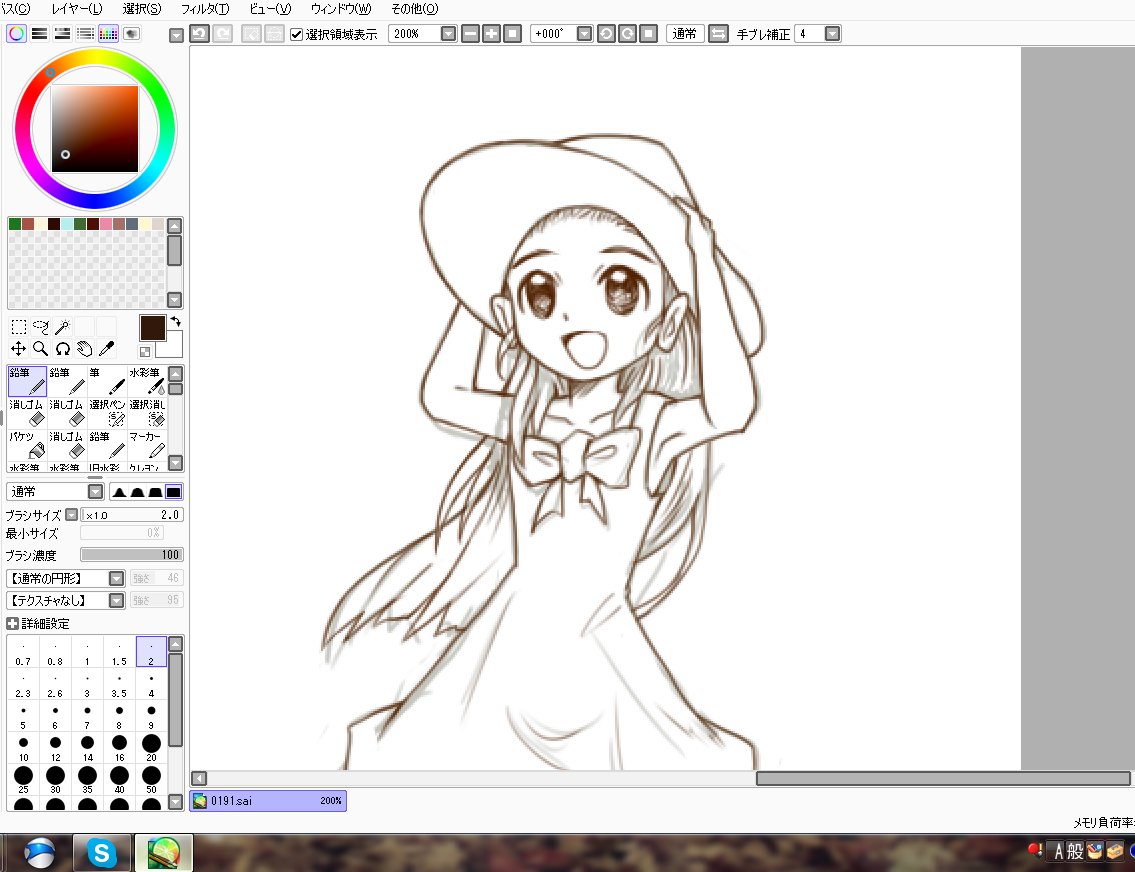This screenshot has height=872, width=1135.
Task: Open the 200% zoom dropdown
Action: [449, 33]
